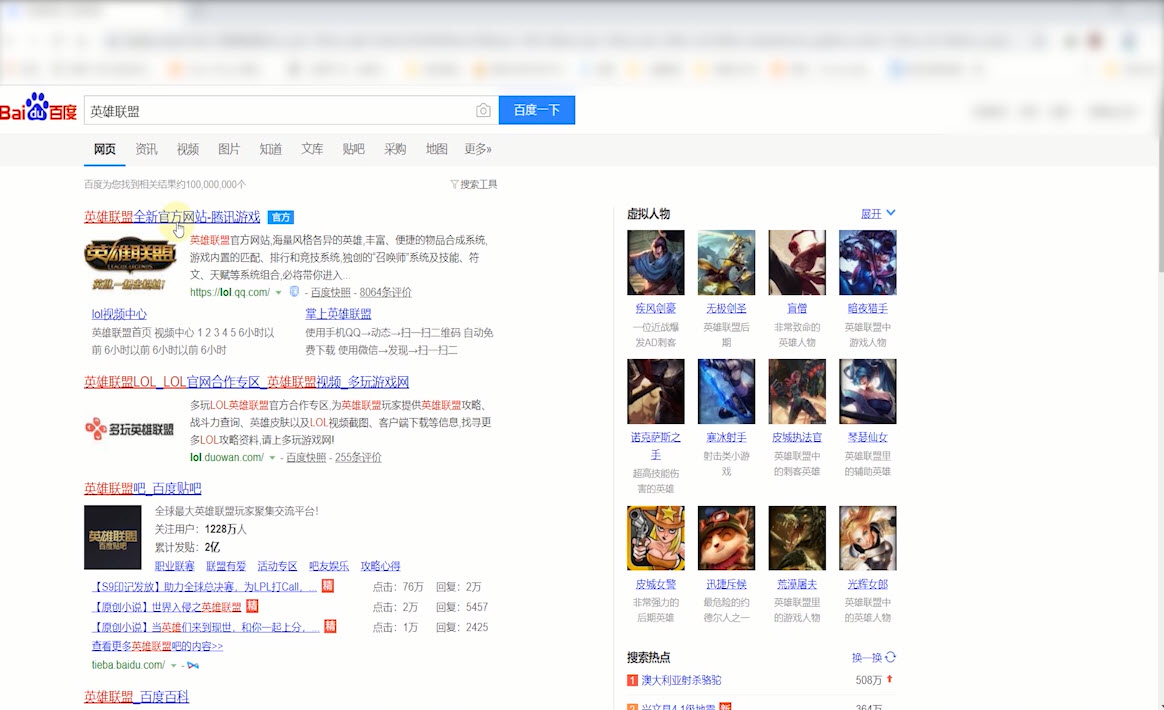The height and width of the screenshot is (710, 1164).
Task: Switch to the 资讯 tab
Action: coord(146,149)
